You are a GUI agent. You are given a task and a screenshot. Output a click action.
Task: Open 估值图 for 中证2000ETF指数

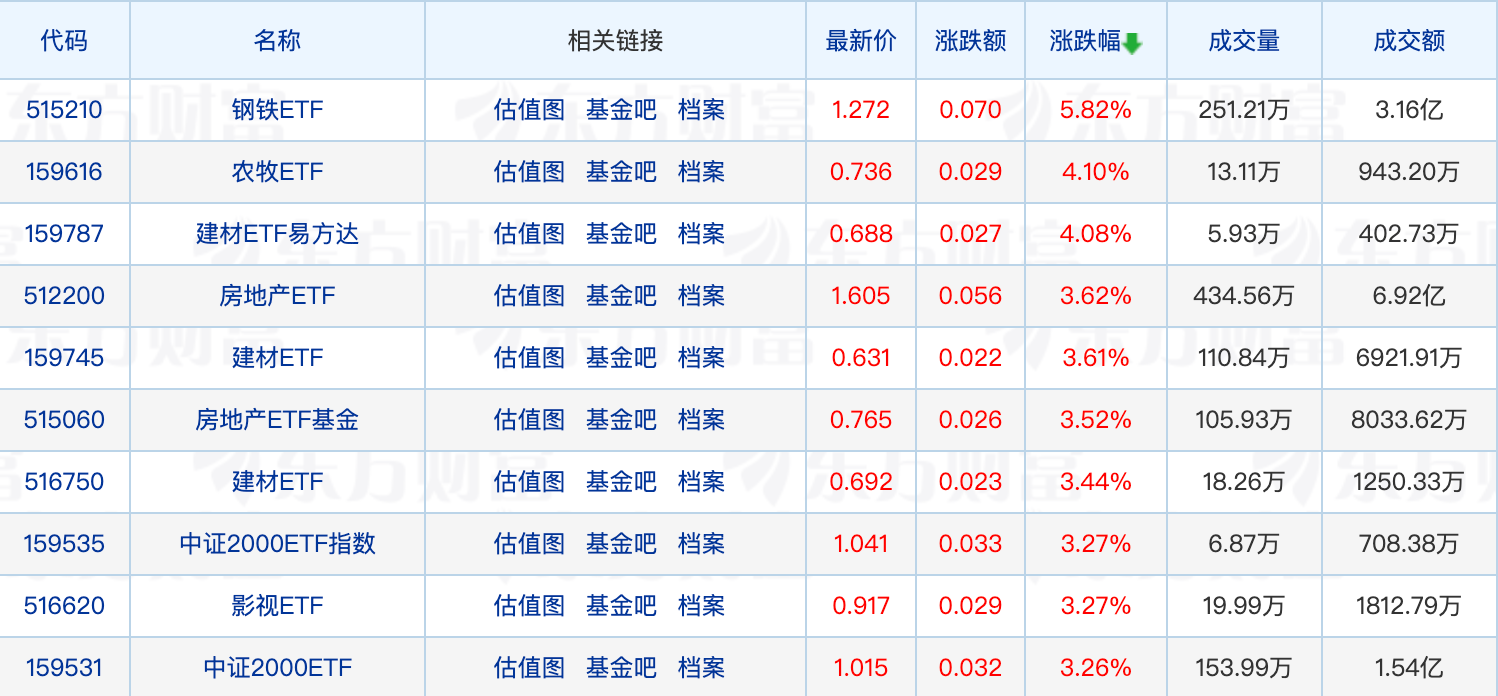(x=530, y=544)
